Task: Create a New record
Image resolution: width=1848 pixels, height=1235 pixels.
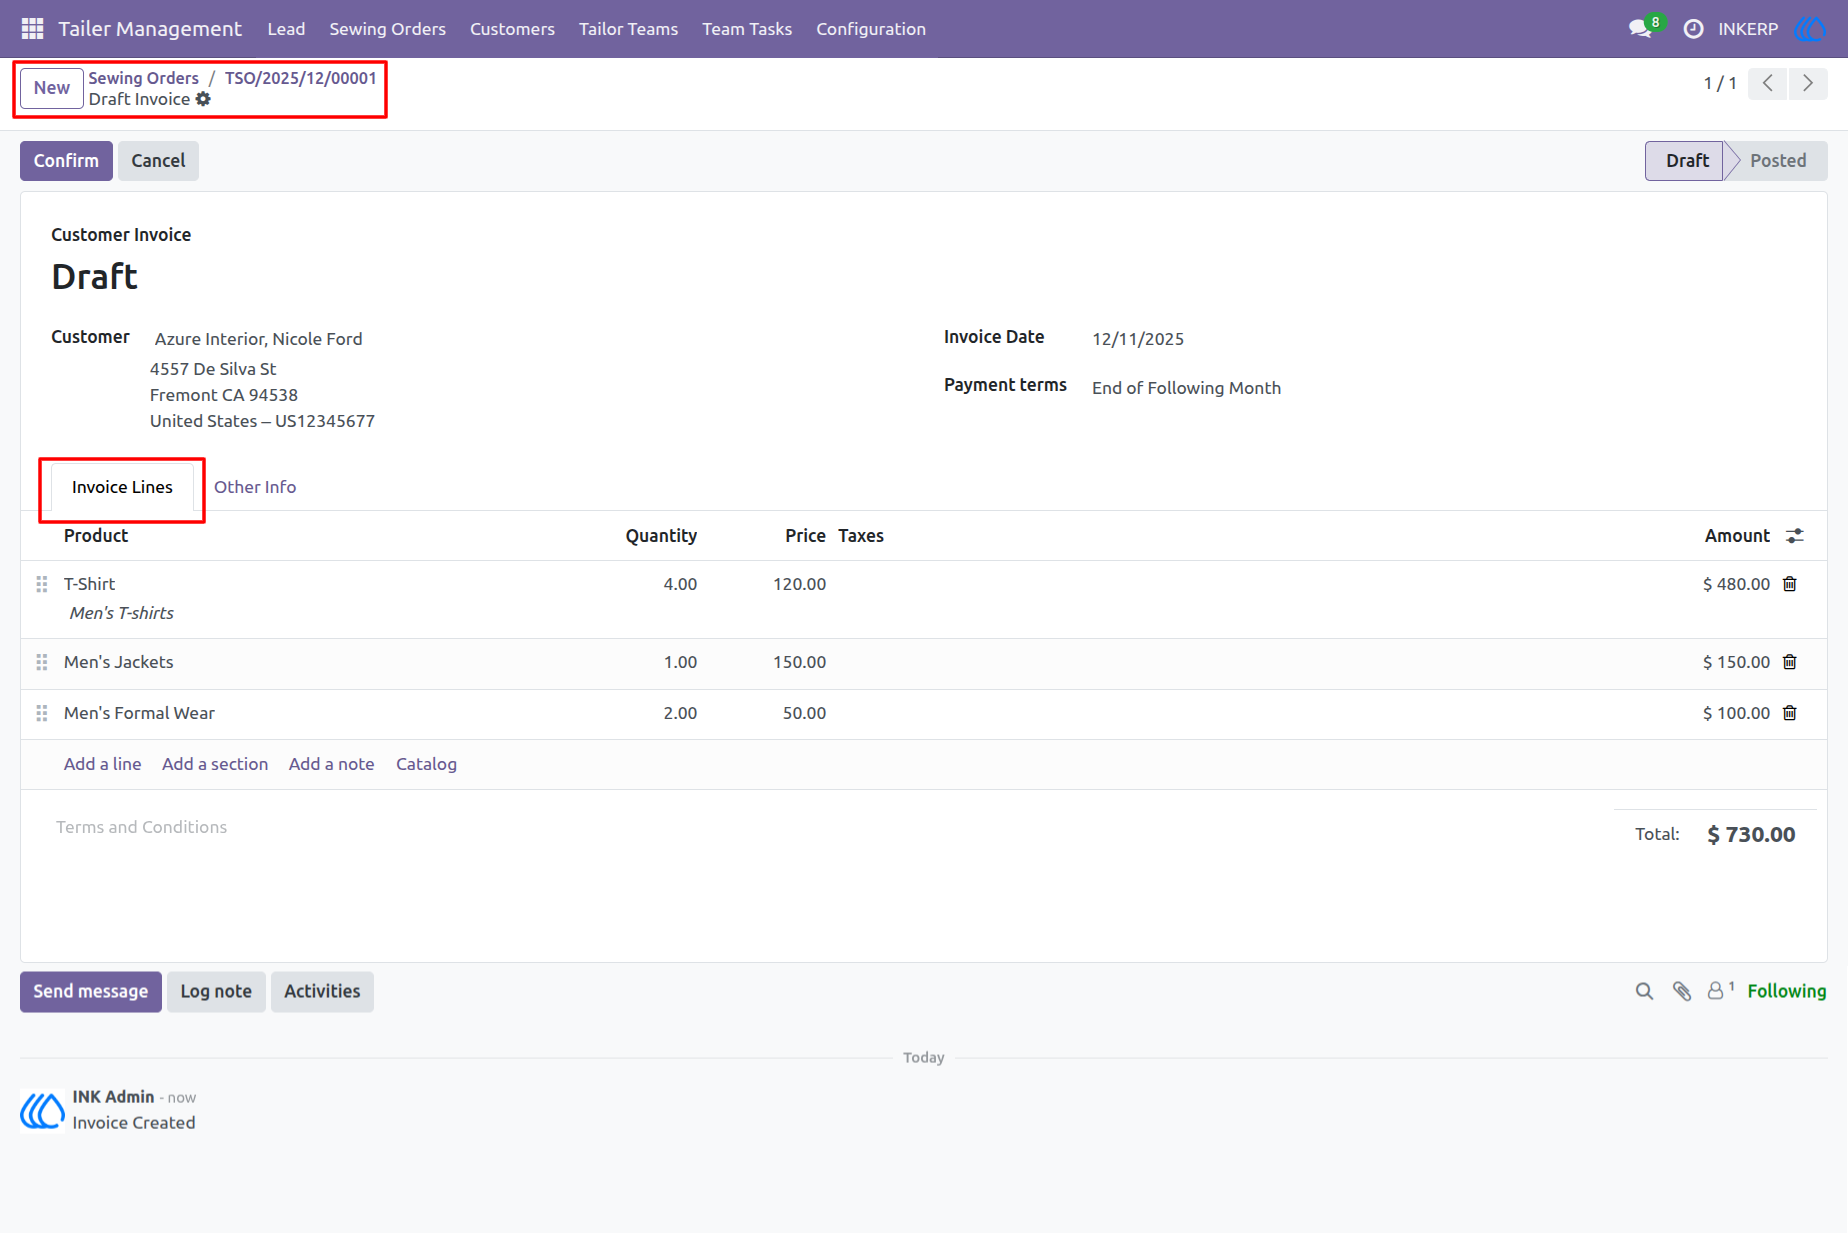Action: tap(52, 88)
